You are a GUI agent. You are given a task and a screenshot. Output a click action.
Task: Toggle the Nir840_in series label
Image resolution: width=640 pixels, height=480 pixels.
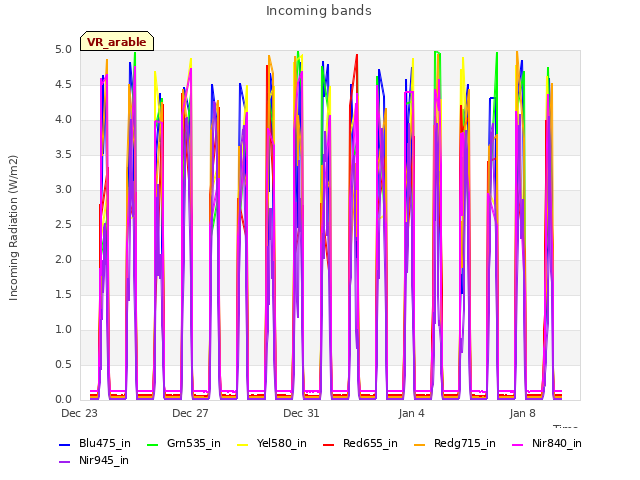coord(557,443)
